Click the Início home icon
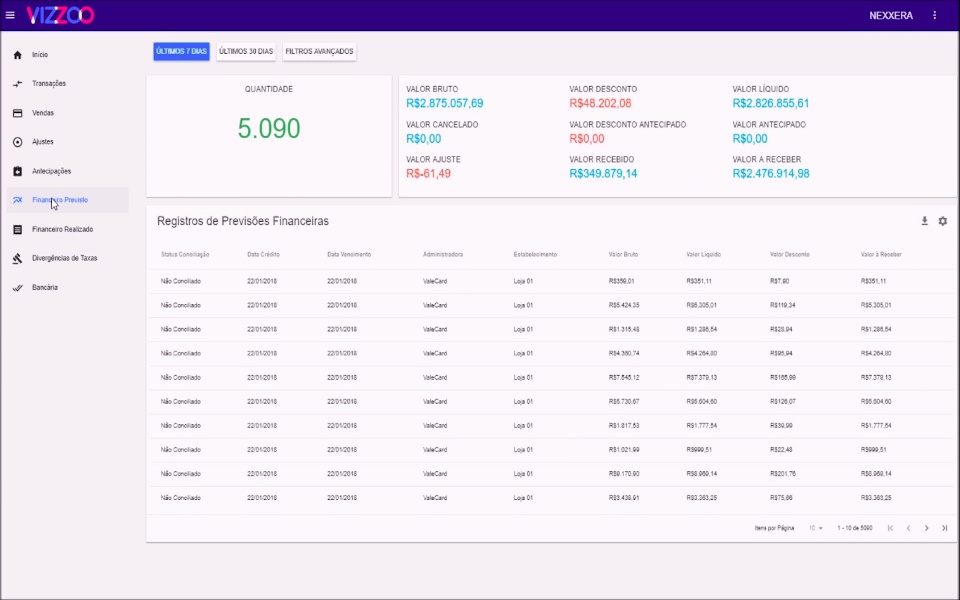This screenshot has width=960, height=600. 18,55
